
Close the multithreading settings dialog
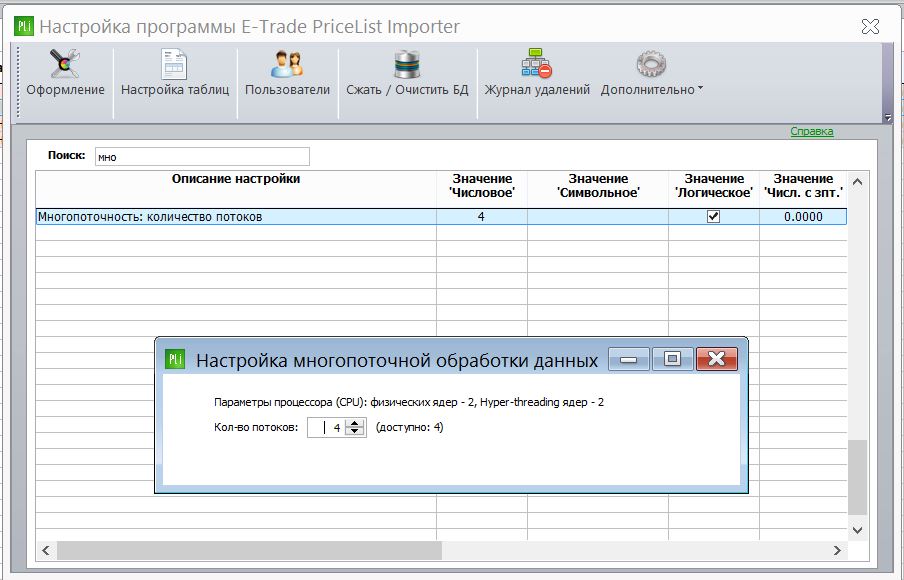click(717, 359)
